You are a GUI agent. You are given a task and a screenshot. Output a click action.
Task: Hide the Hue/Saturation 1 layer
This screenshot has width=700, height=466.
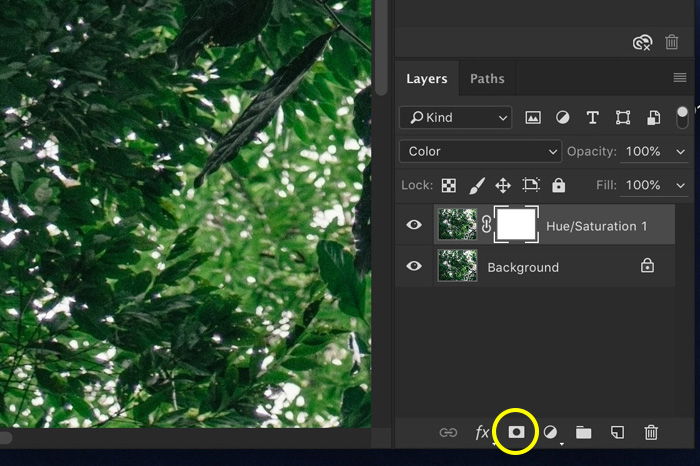coord(414,225)
